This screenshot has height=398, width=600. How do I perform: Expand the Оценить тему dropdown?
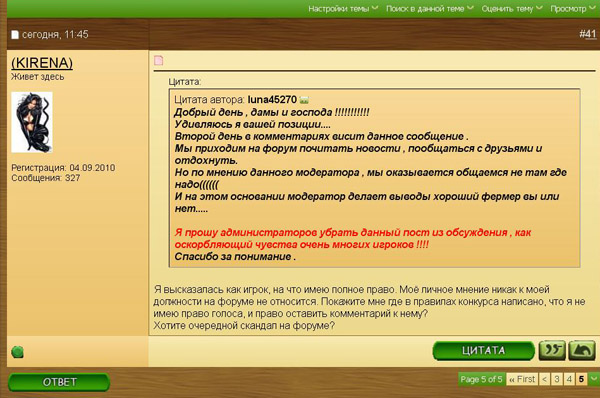[512, 8]
